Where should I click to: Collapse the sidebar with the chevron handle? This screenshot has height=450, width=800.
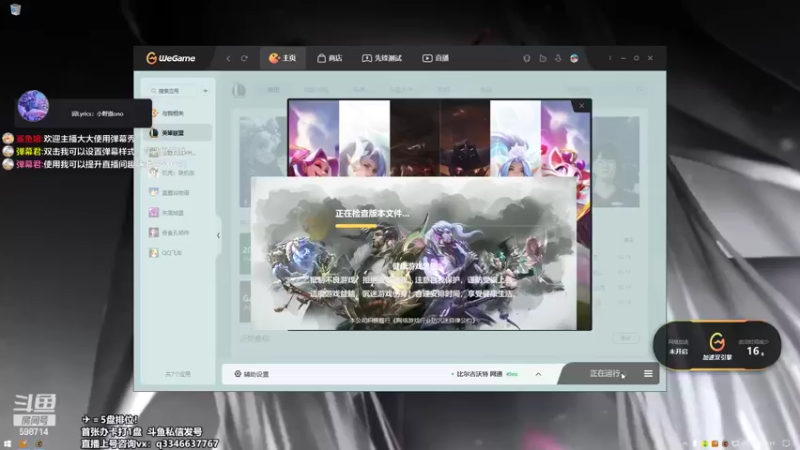(x=218, y=236)
